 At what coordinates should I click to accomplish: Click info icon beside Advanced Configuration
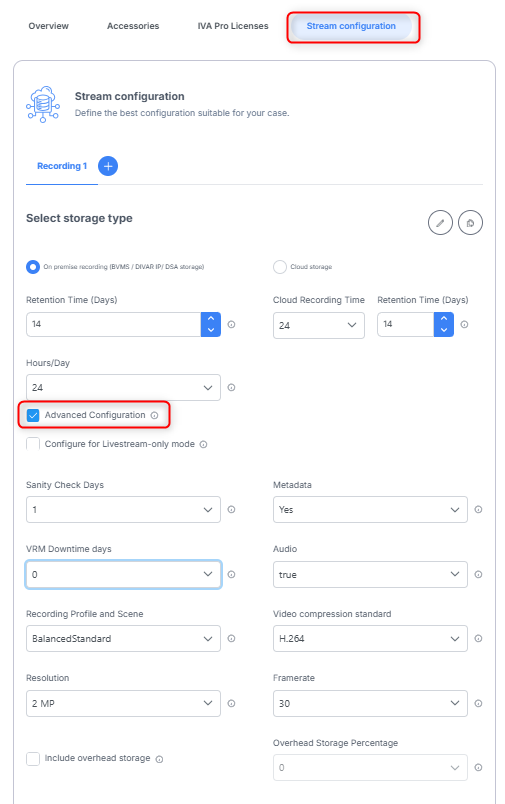point(154,415)
